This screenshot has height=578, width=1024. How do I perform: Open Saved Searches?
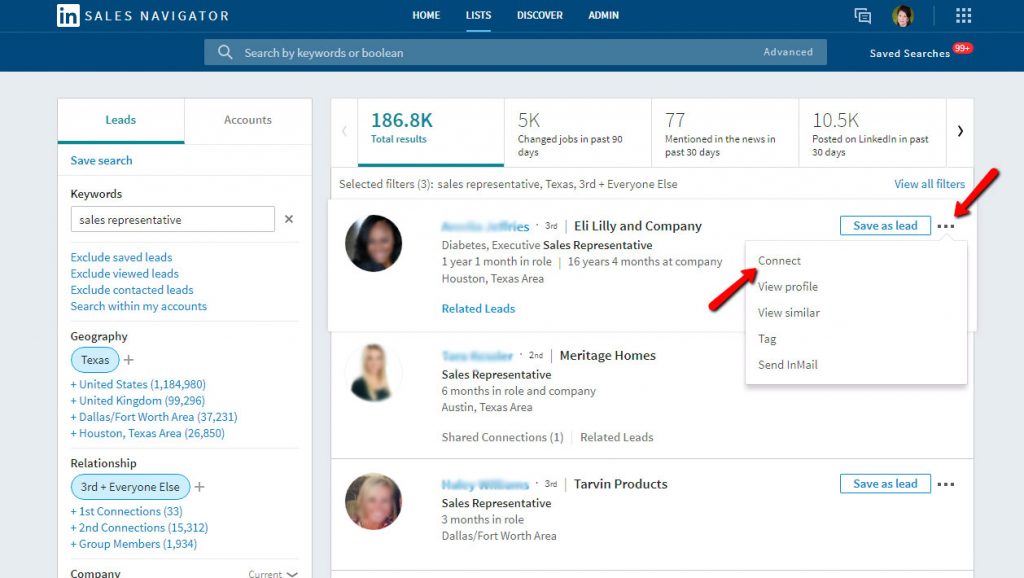(x=909, y=54)
